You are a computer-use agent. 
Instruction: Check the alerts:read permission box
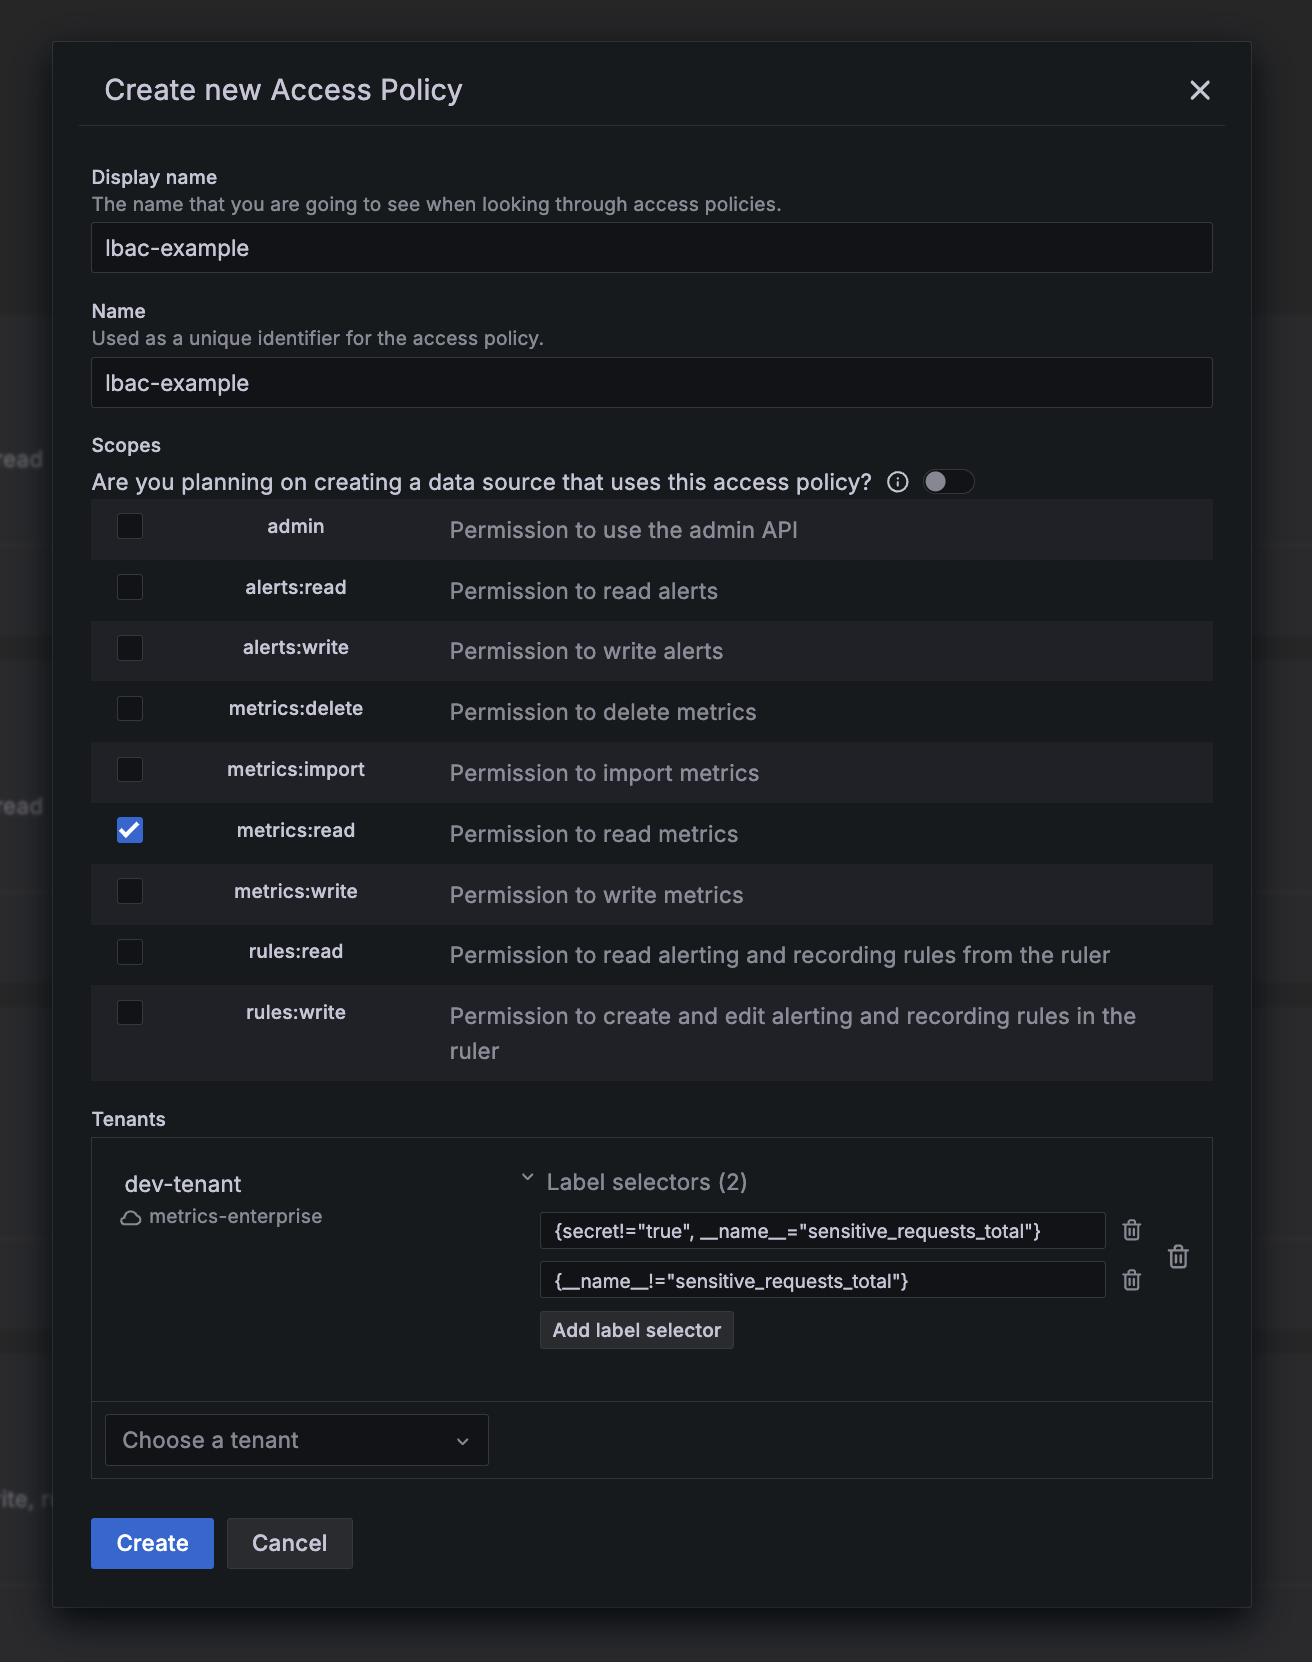click(130, 587)
